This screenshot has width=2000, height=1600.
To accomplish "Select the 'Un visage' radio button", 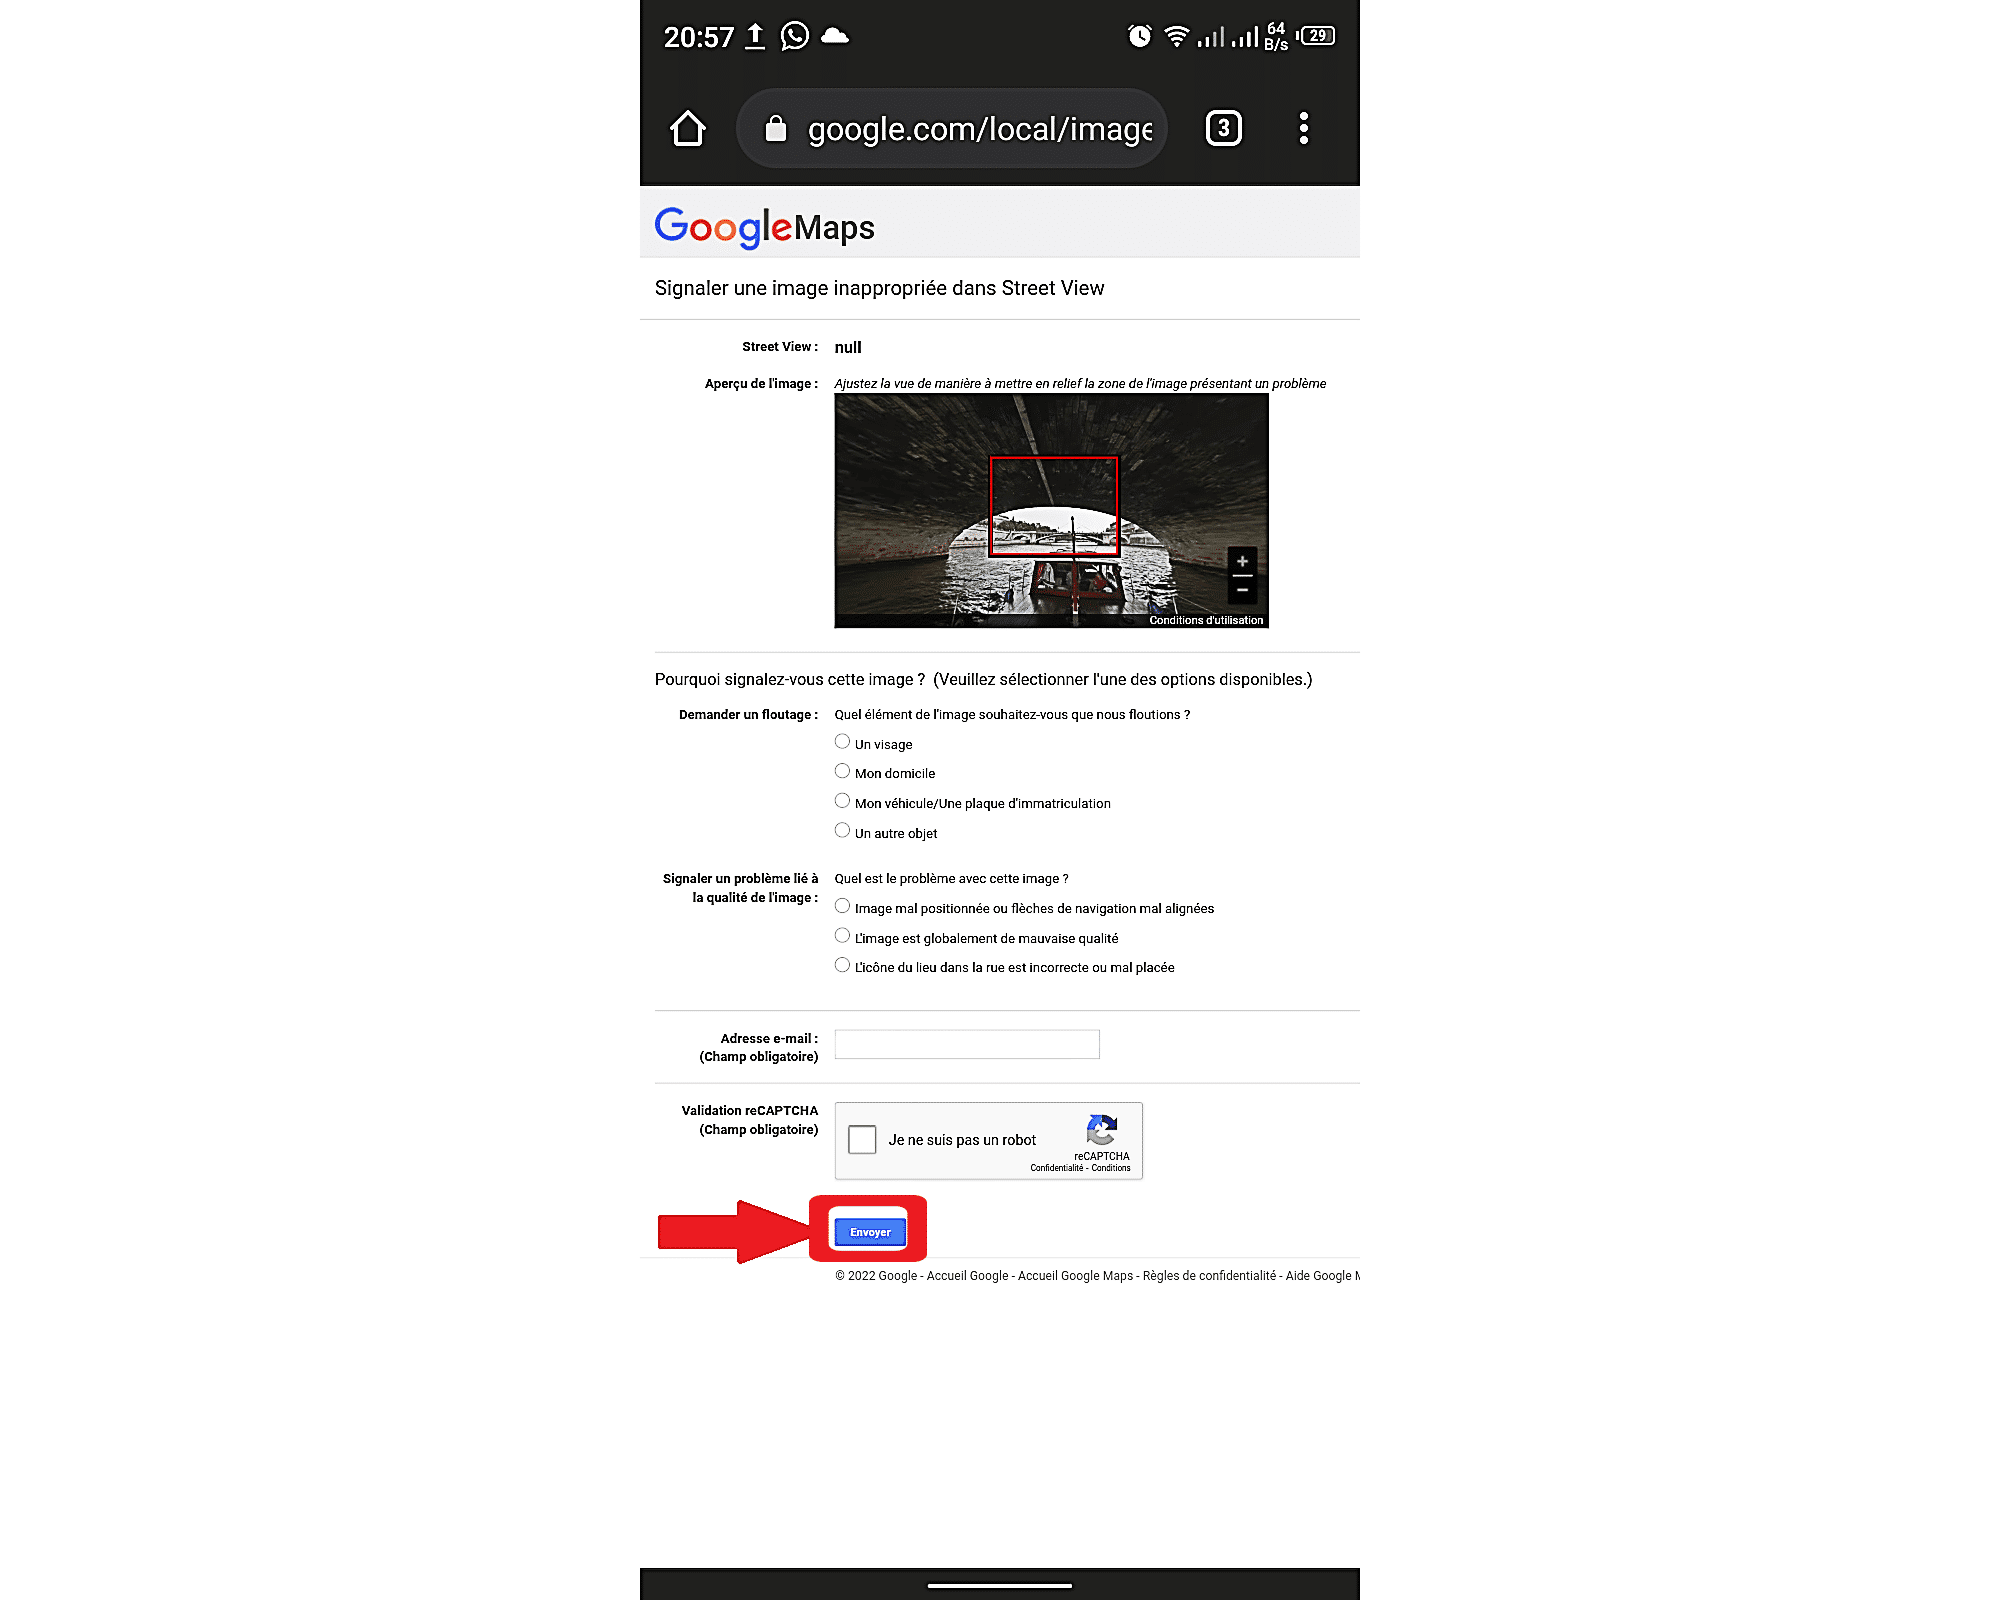I will coord(842,741).
